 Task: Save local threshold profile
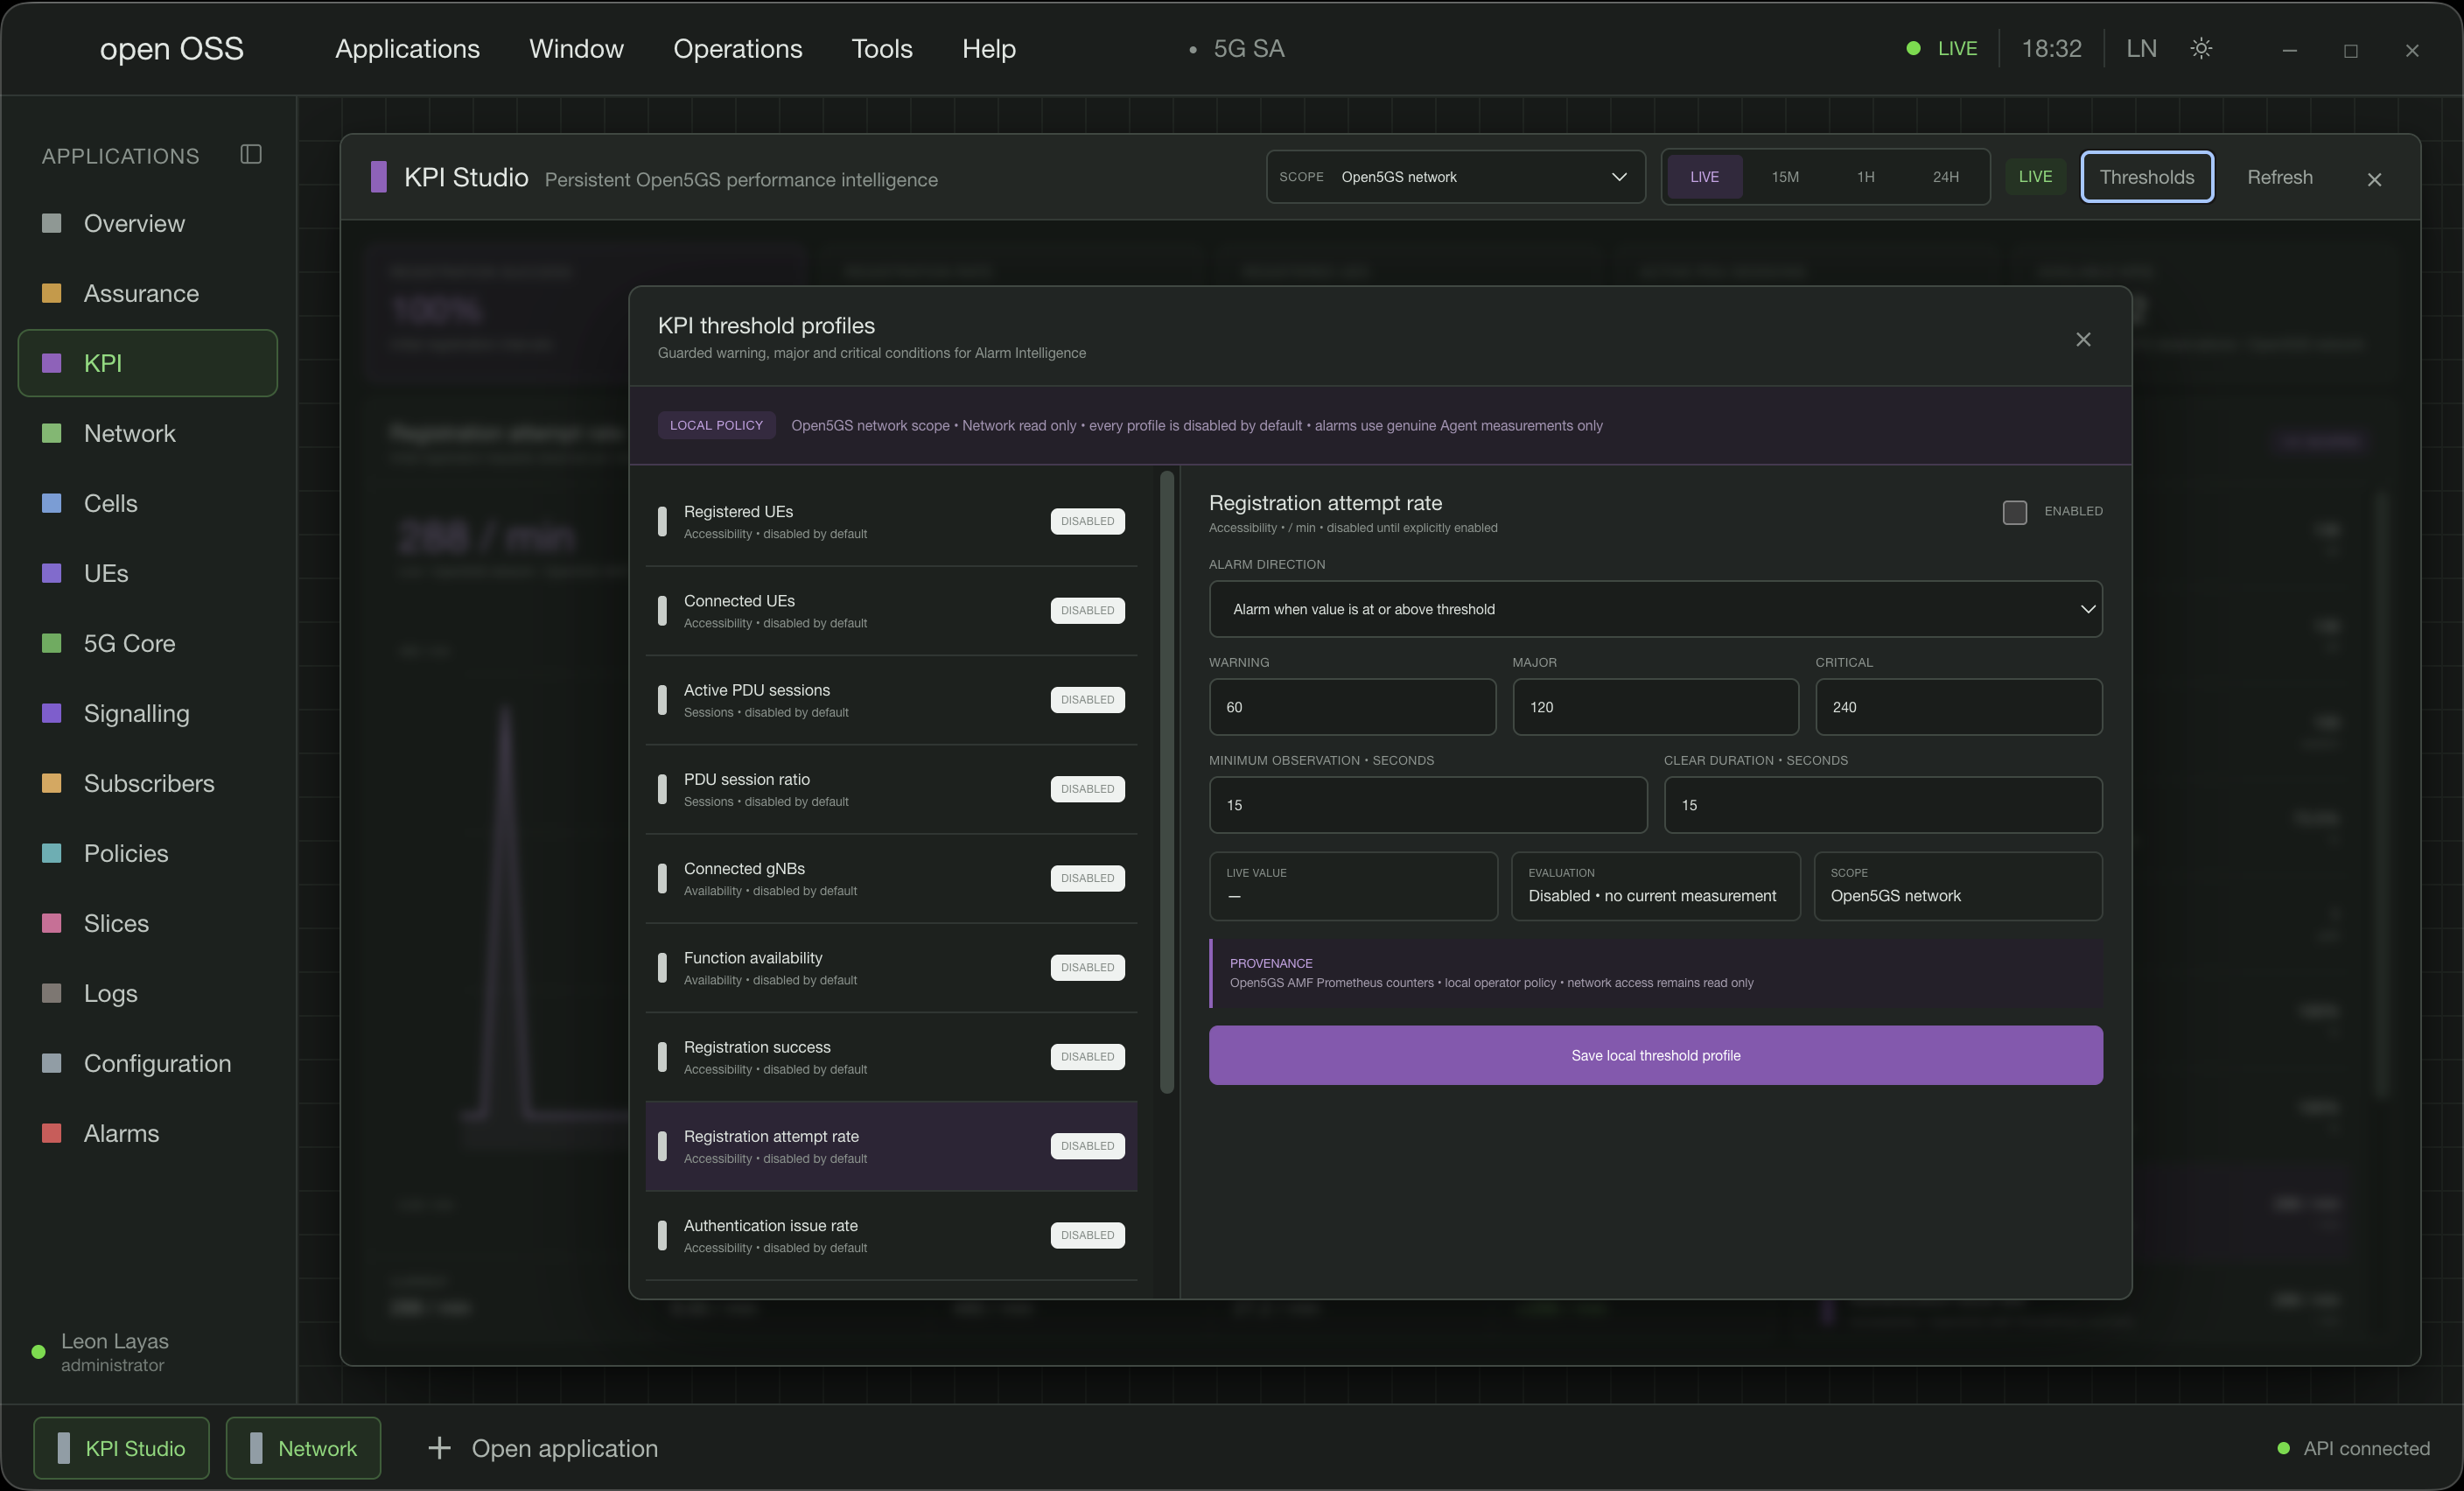pos(1655,1055)
